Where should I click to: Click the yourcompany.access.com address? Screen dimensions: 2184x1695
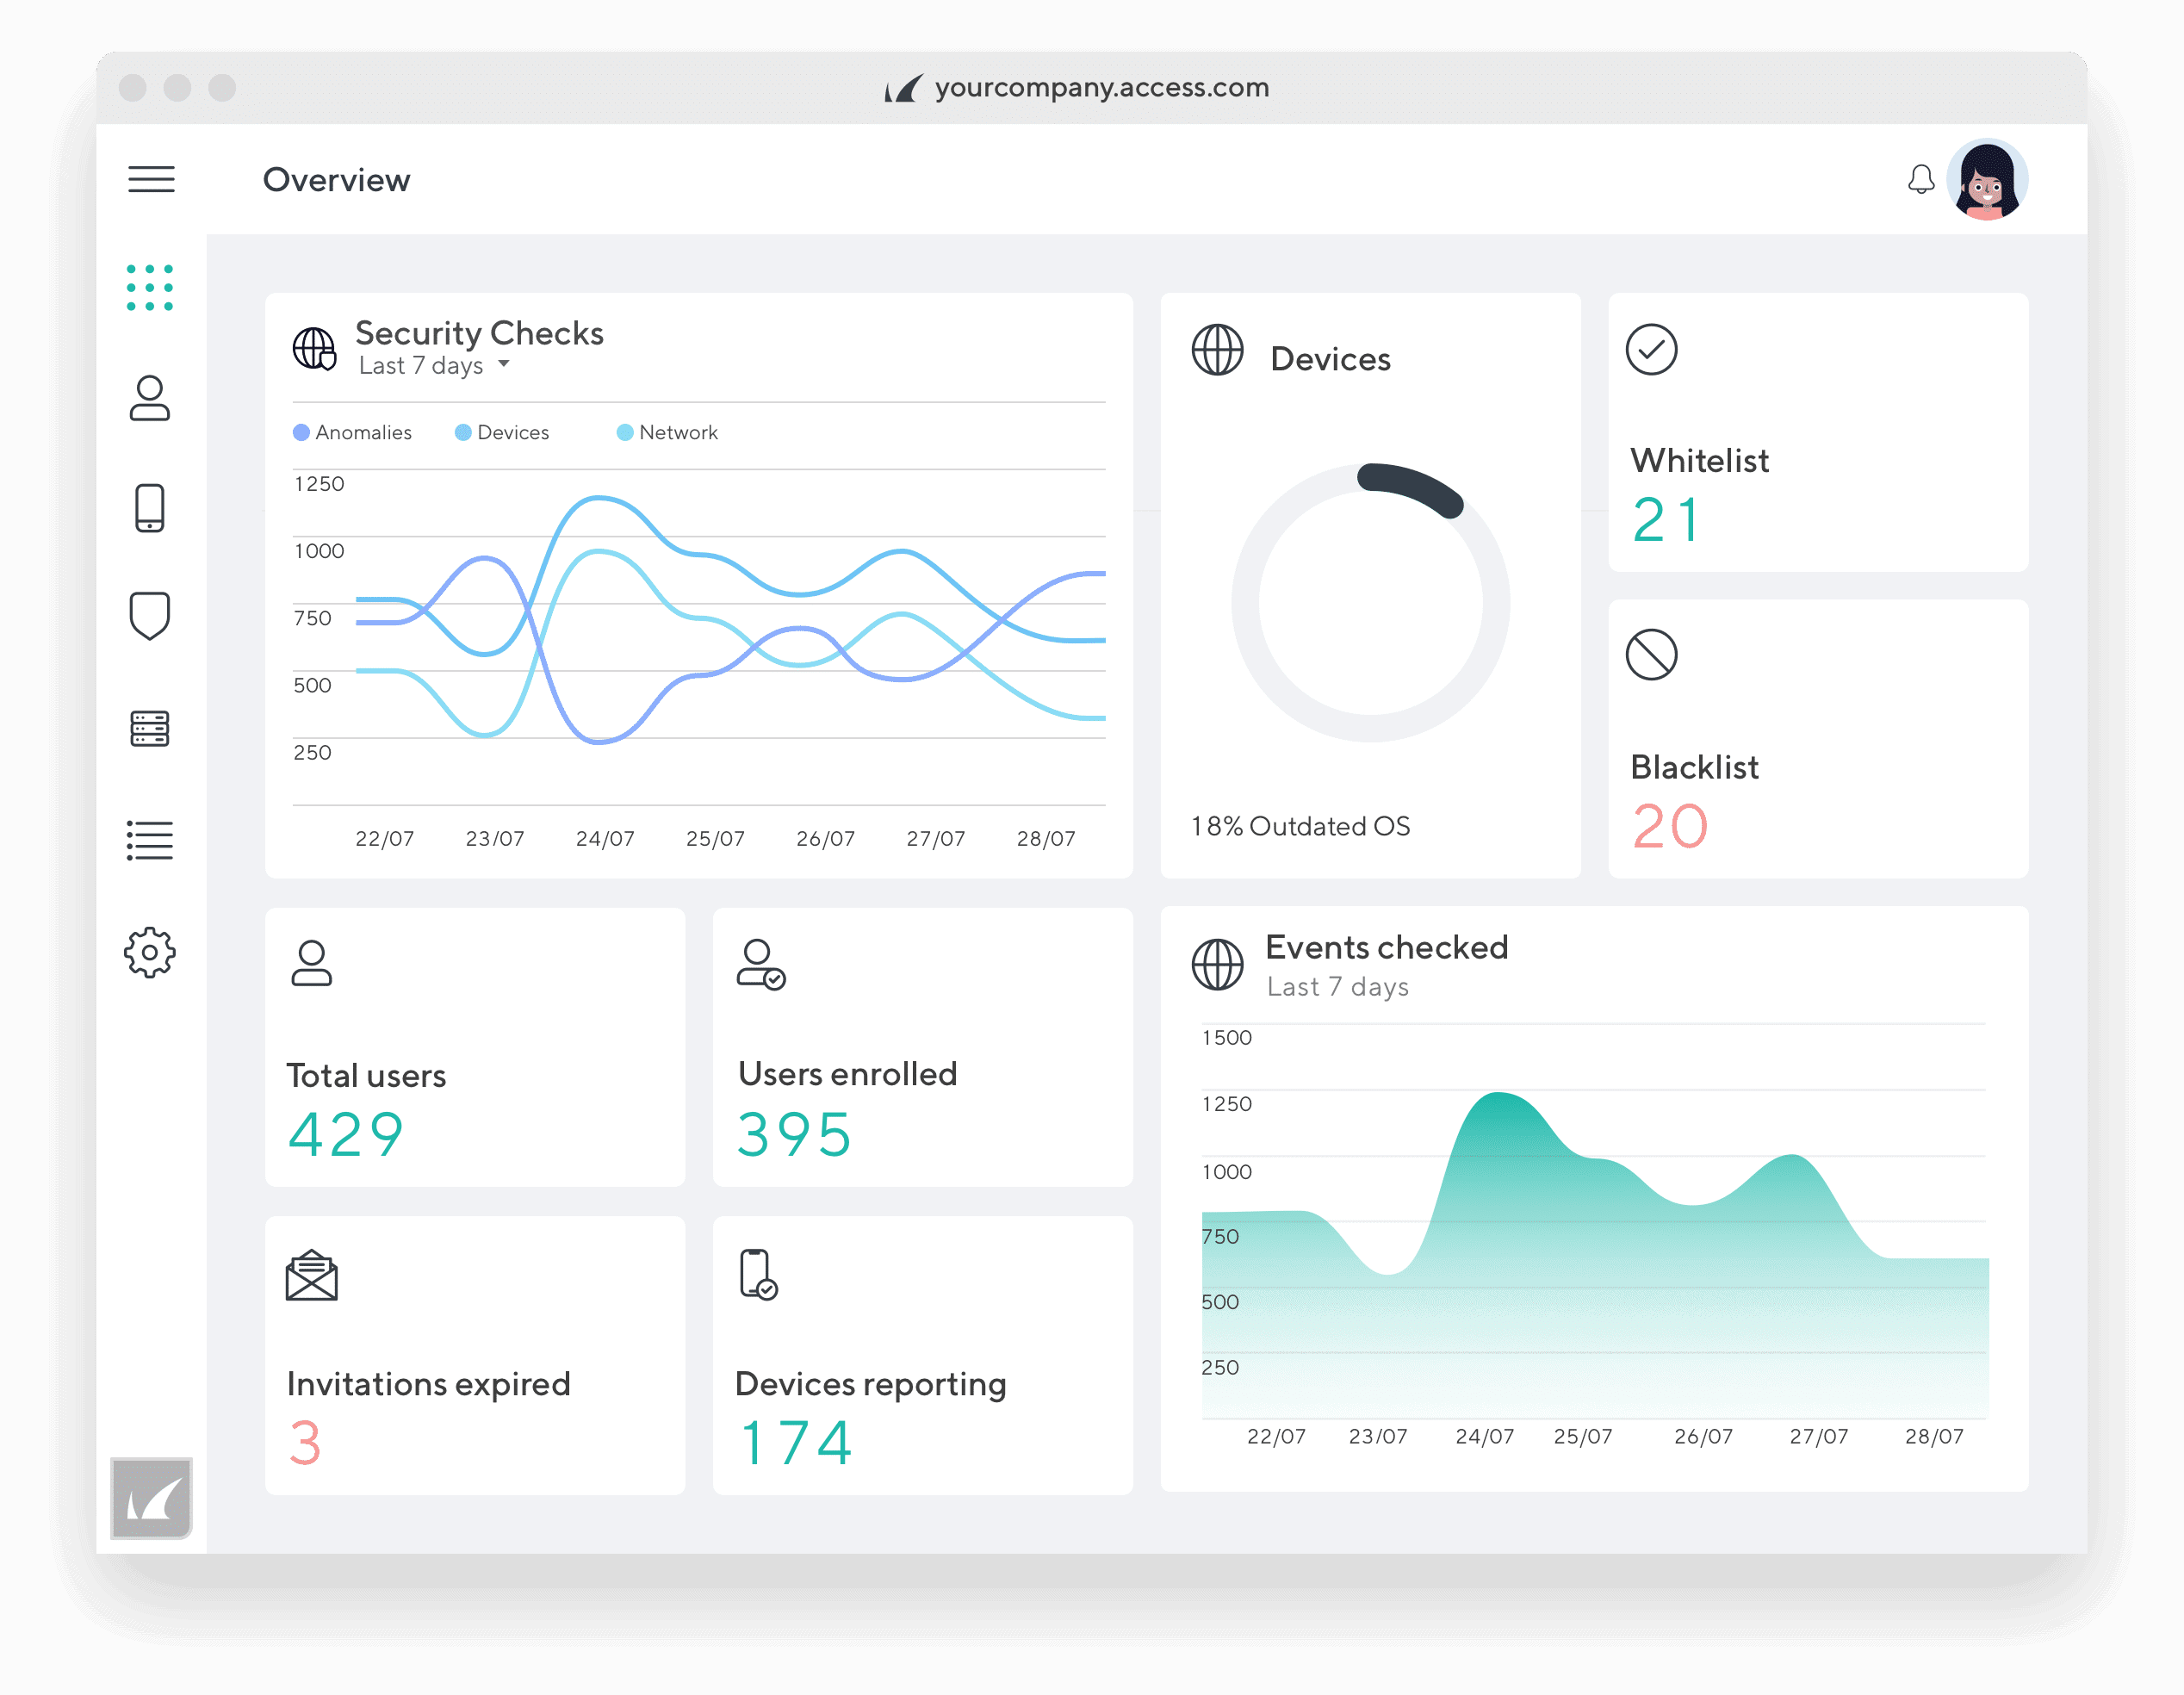(x=1102, y=88)
